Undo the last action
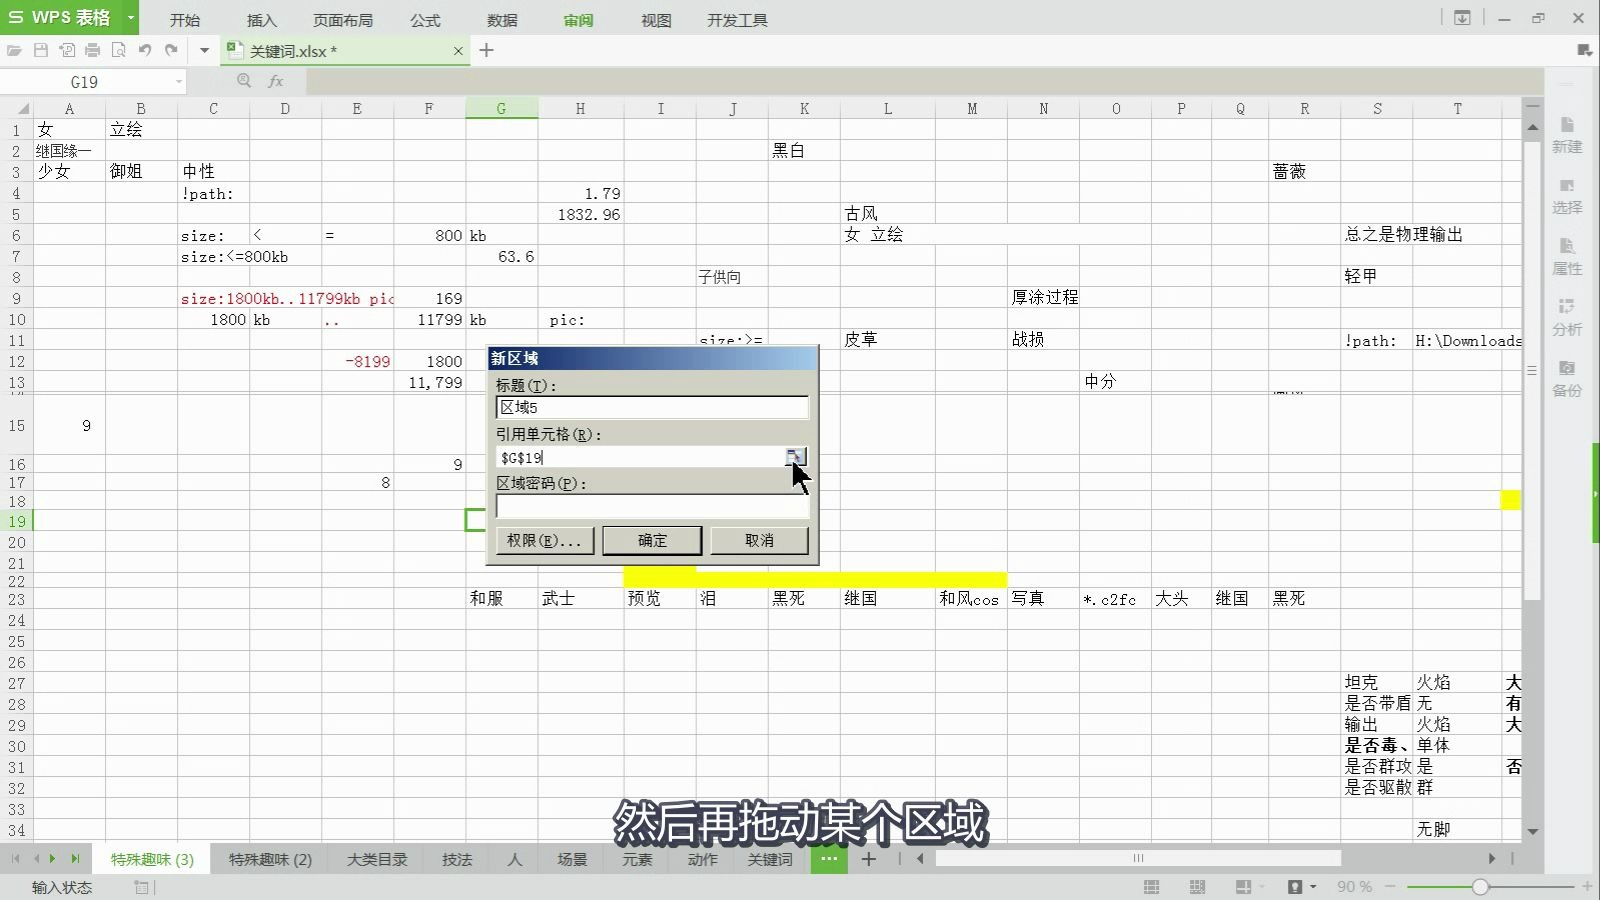The height and width of the screenshot is (900, 1600). [145, 50]
